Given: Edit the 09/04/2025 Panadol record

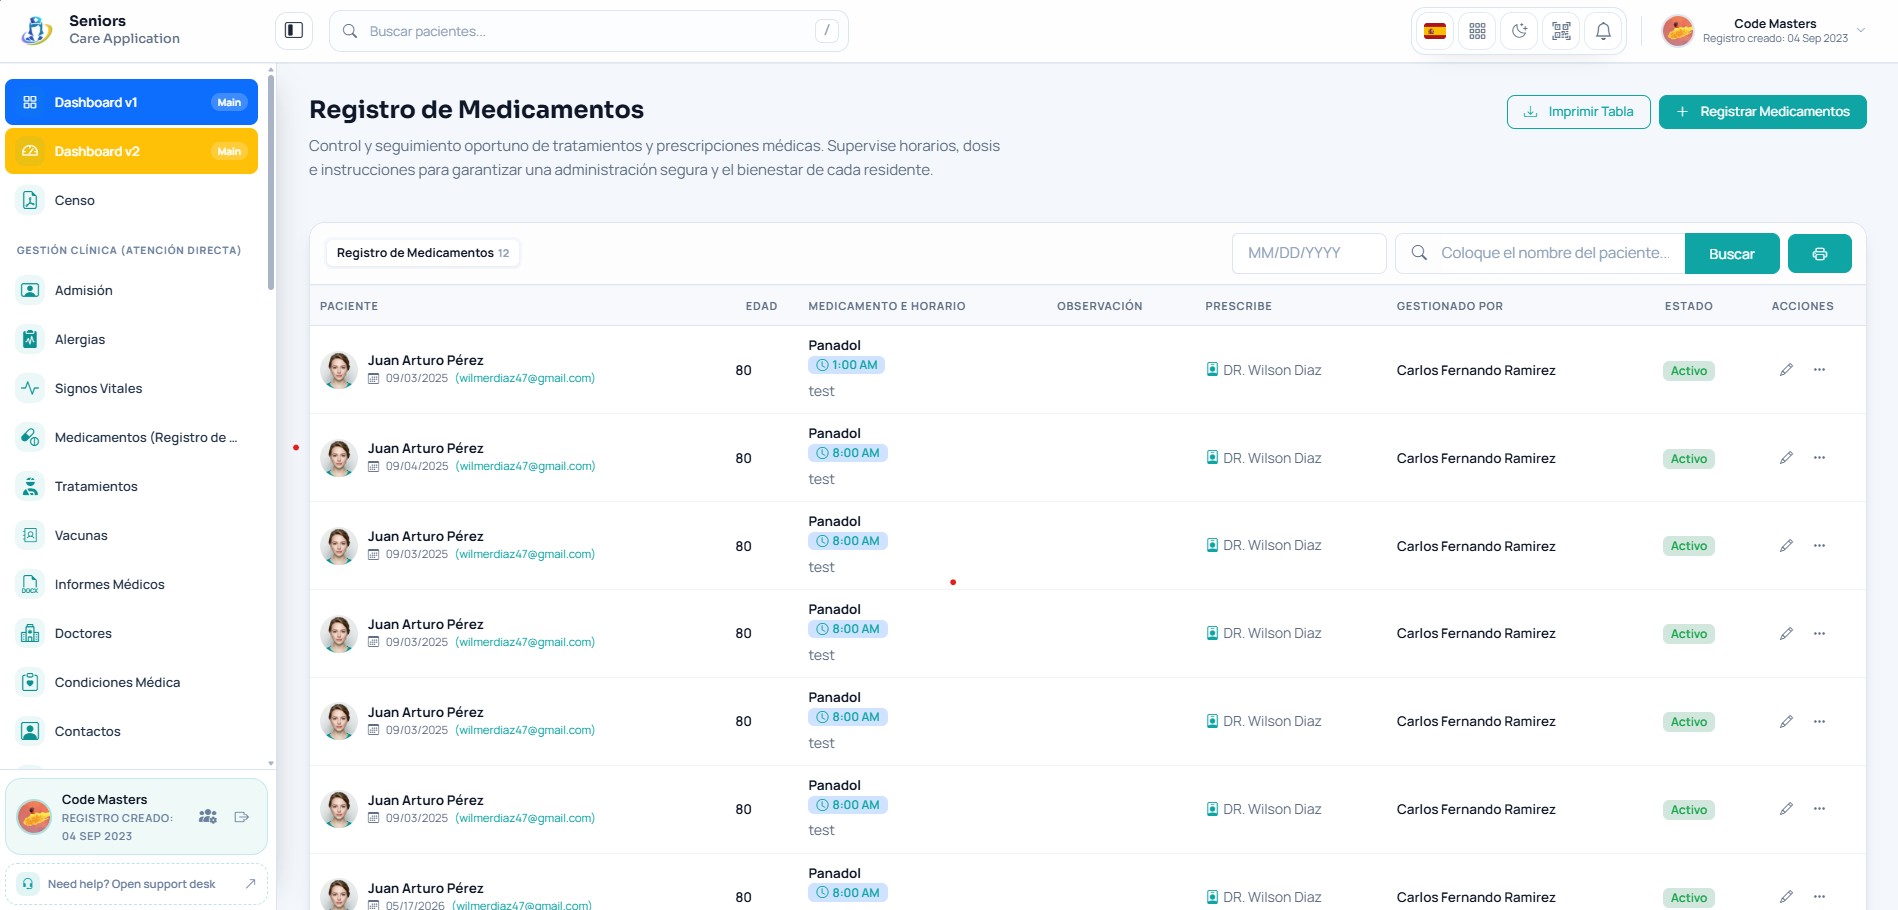Looking at the screenshot, I should point(1786,458).
